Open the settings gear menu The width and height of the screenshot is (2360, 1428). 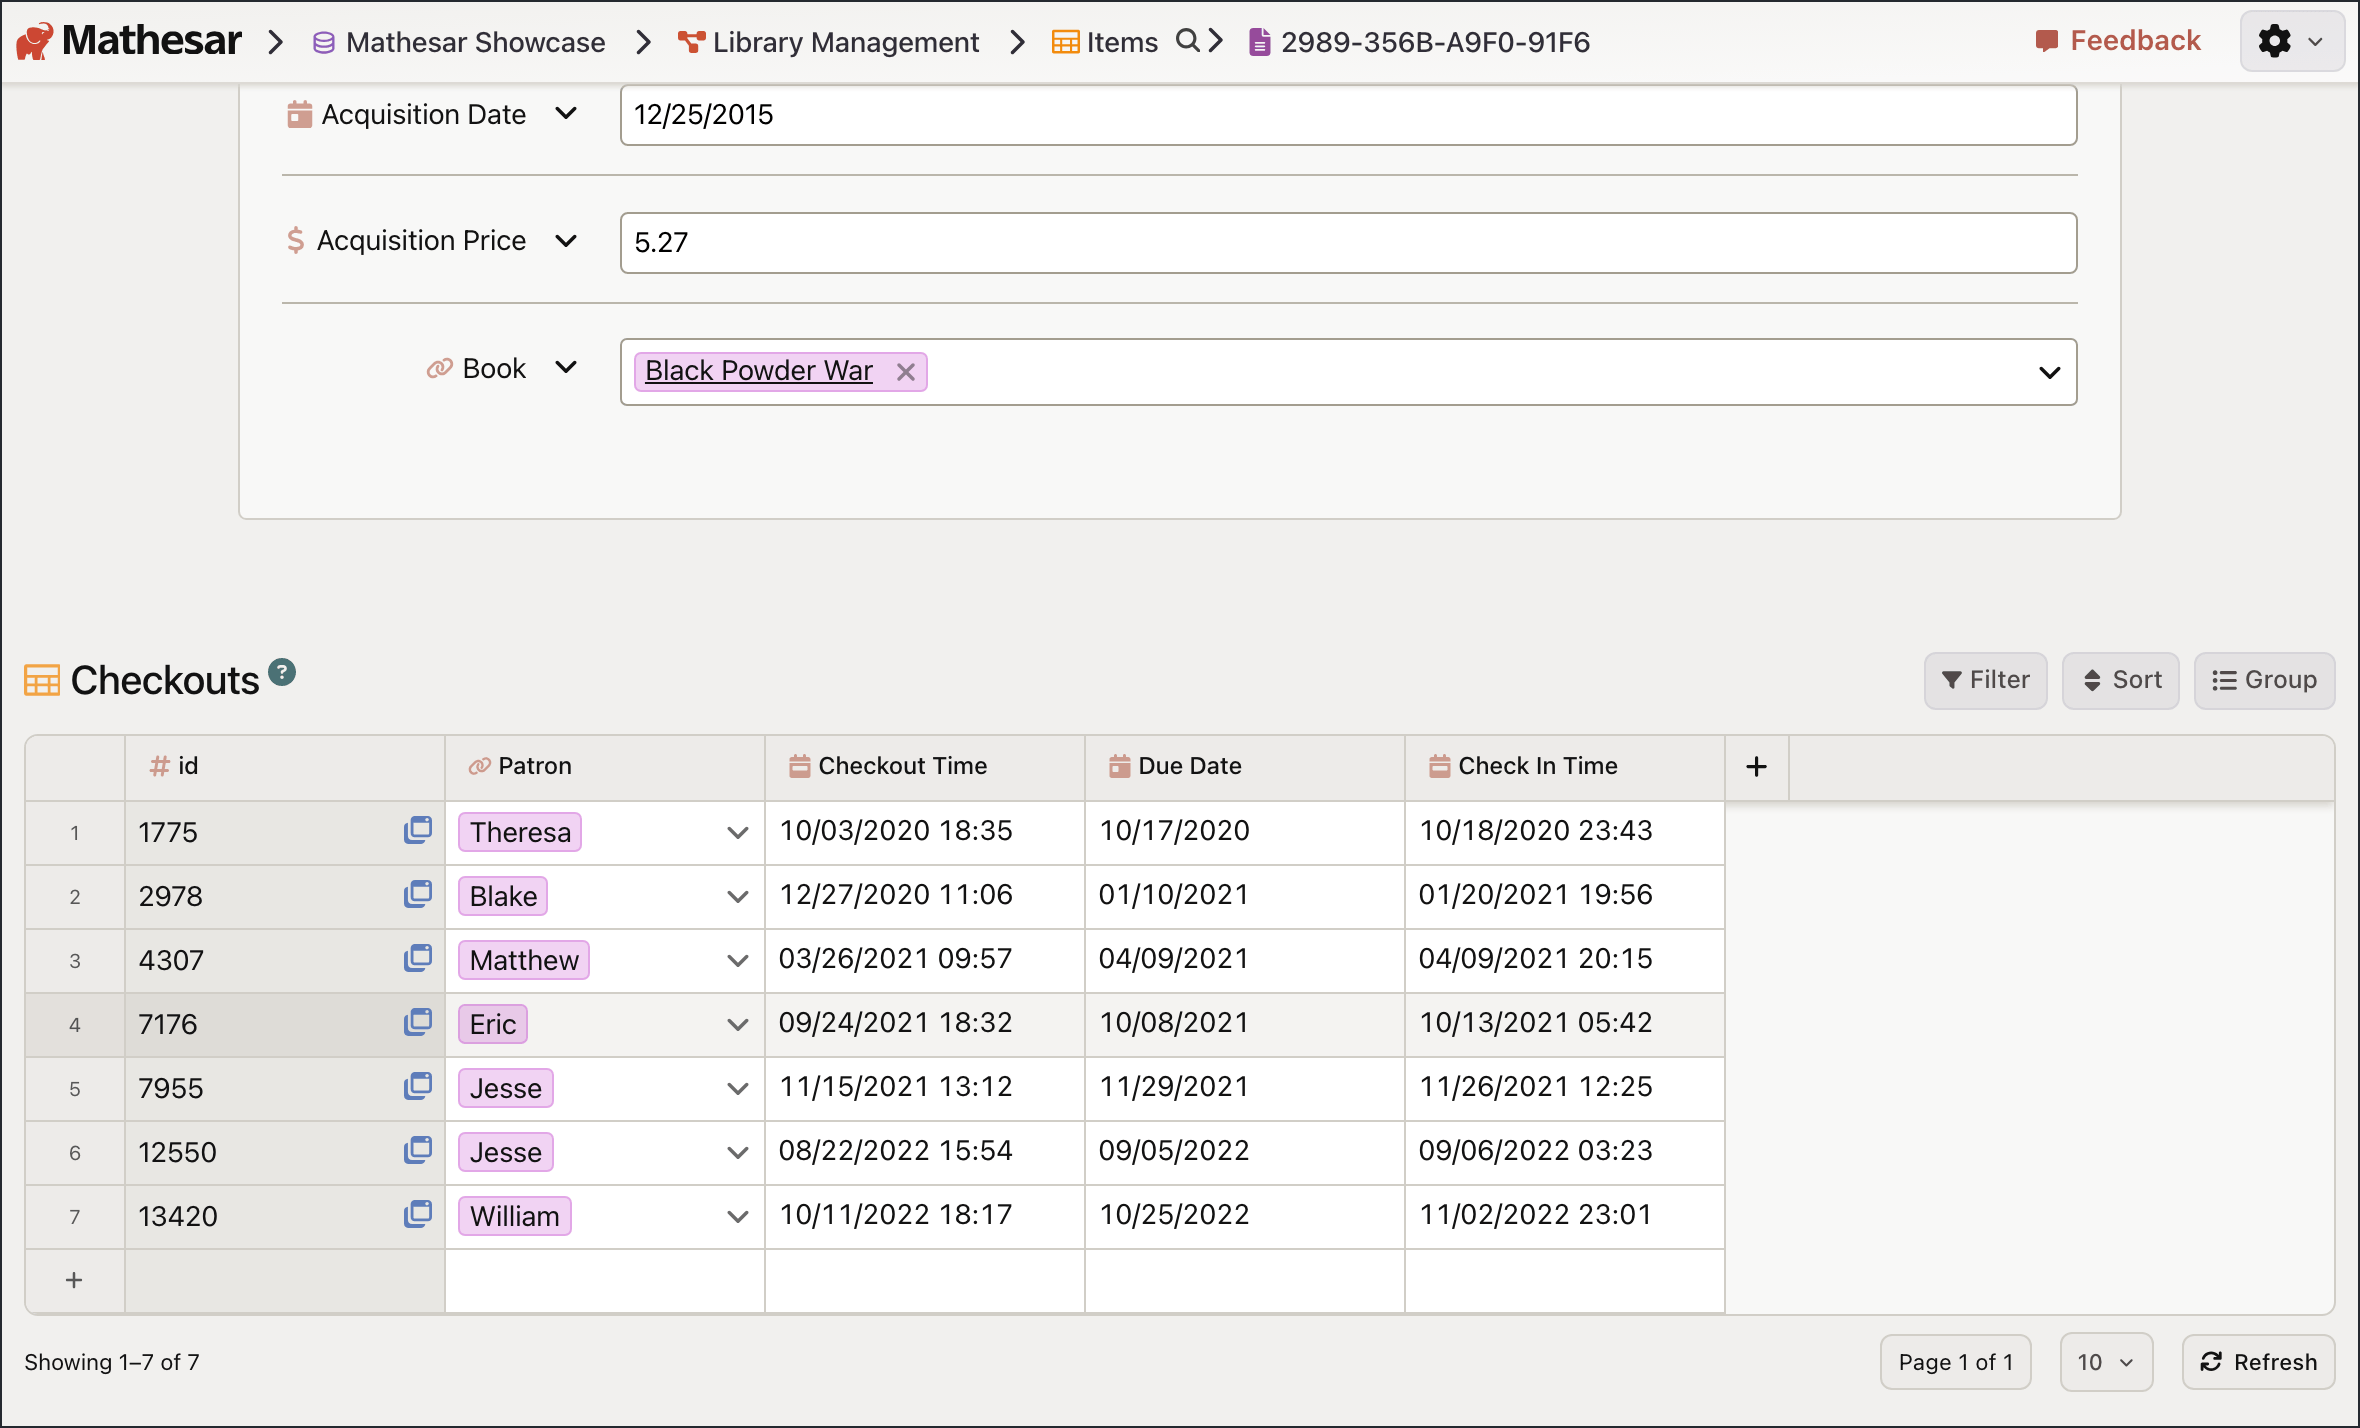point(2292,41)
